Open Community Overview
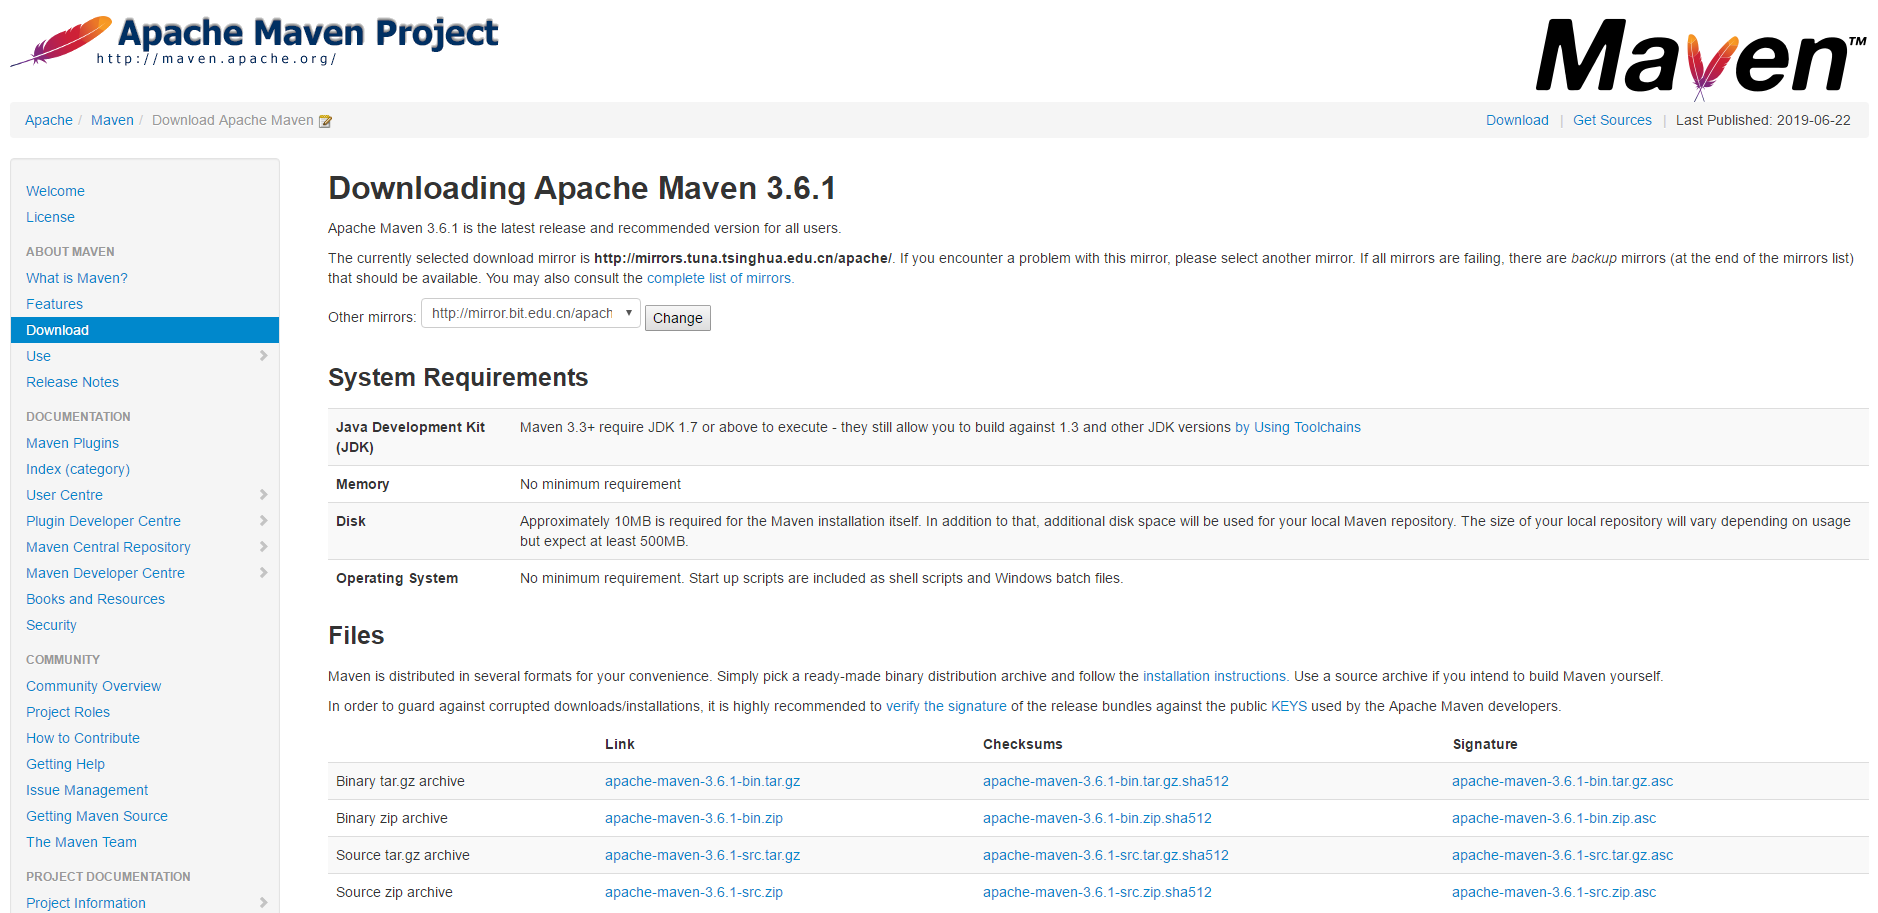 [93, 686]
